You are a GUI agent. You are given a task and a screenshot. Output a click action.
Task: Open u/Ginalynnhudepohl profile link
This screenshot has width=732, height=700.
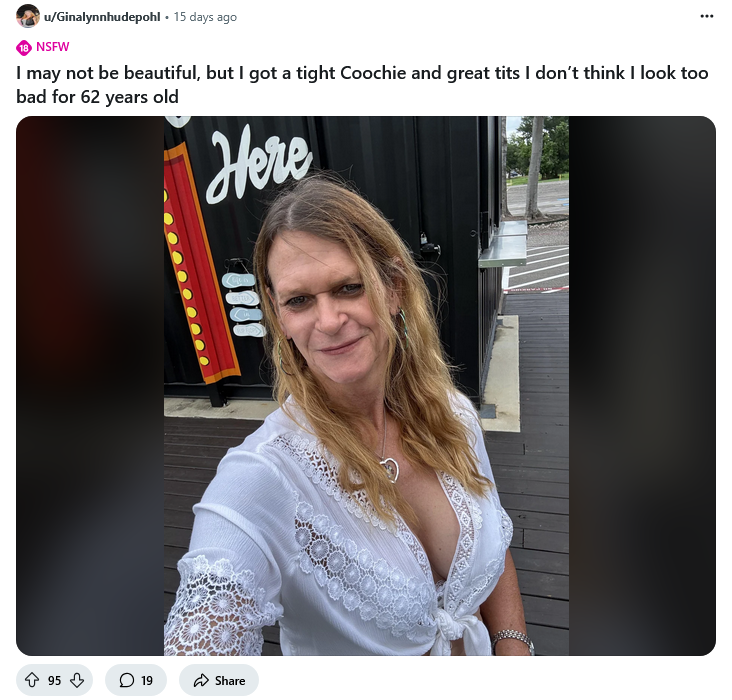coord(102,17)
